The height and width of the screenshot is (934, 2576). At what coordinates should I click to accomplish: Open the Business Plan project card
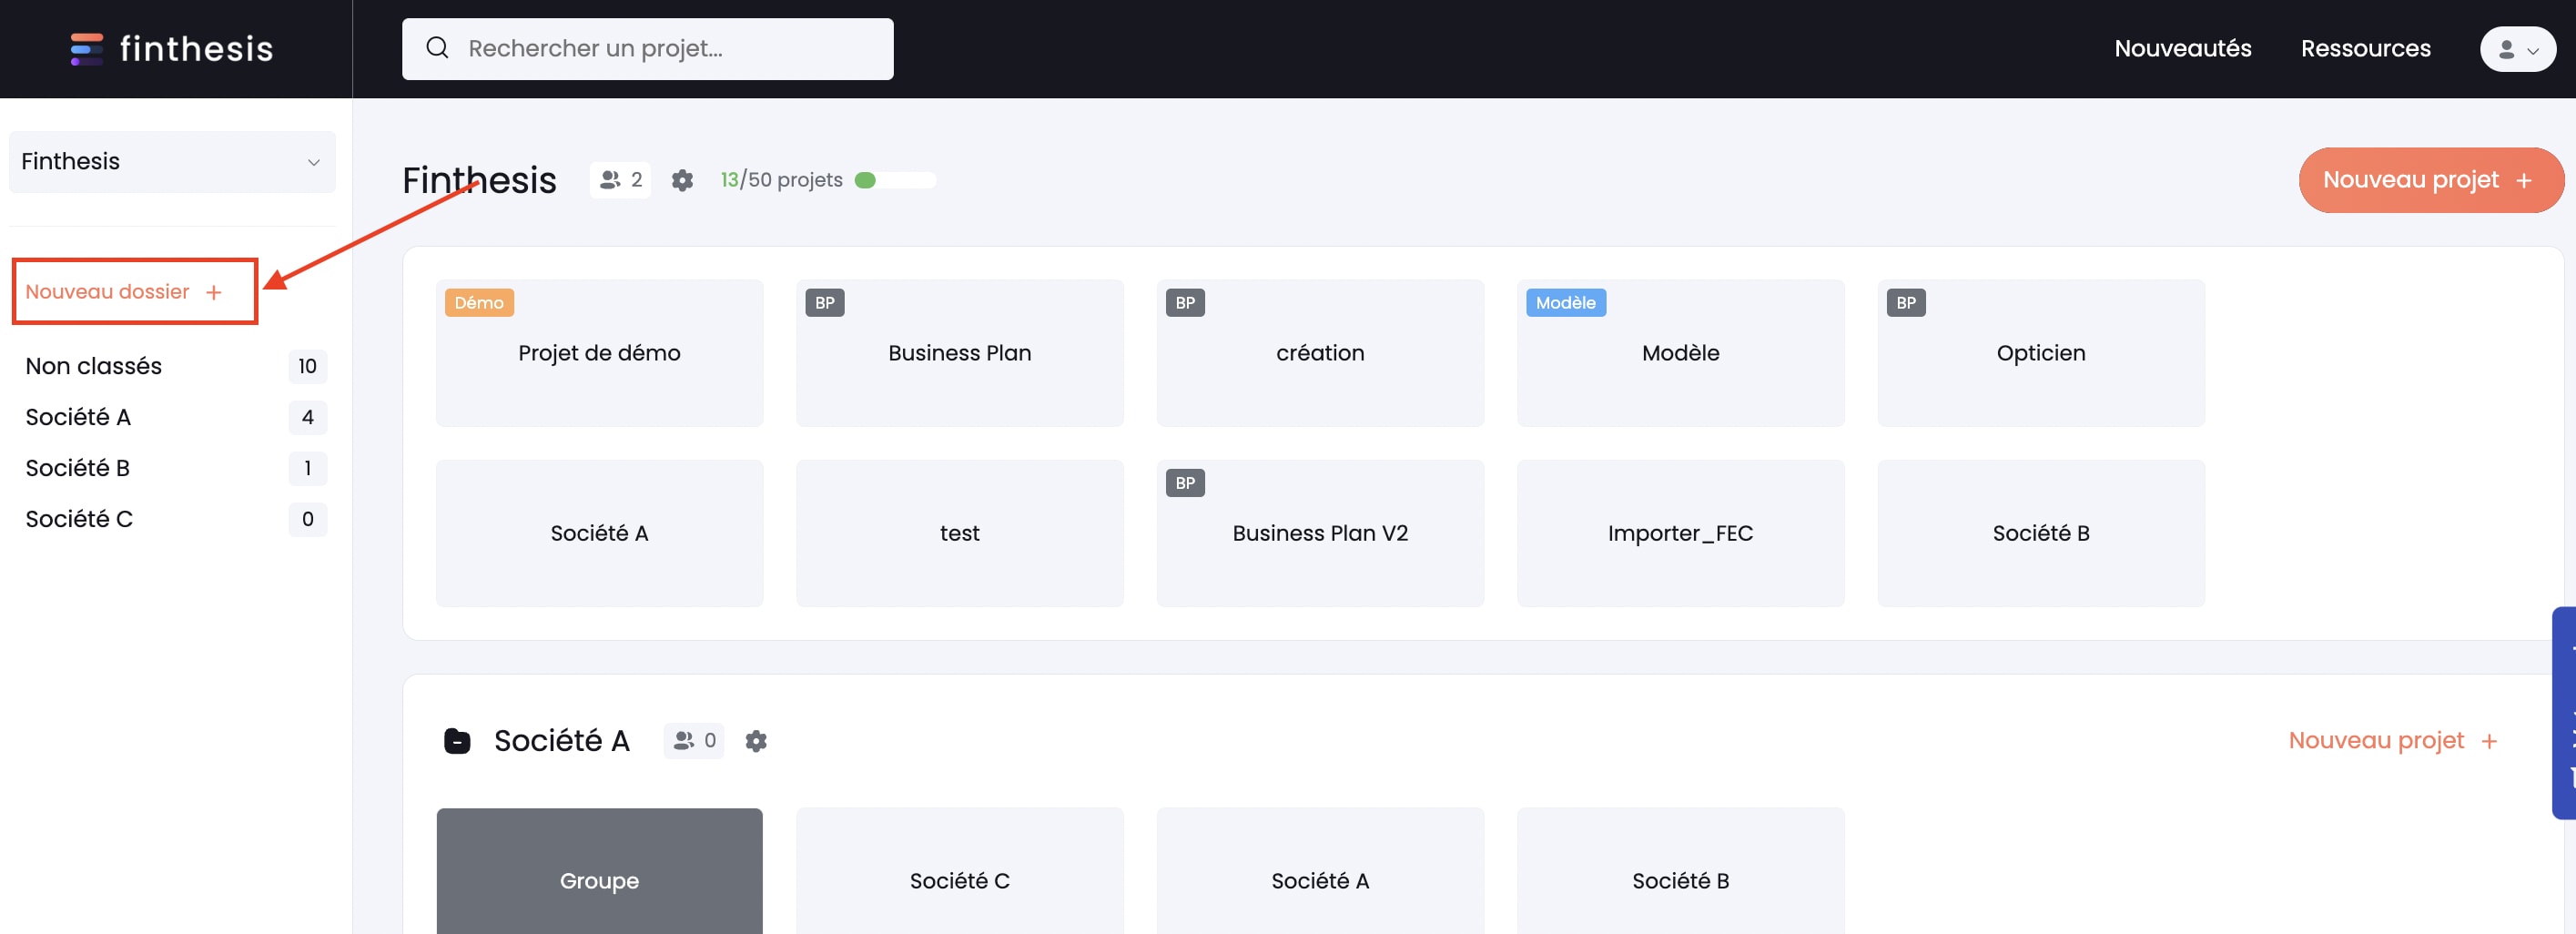[x=960, y=353]
